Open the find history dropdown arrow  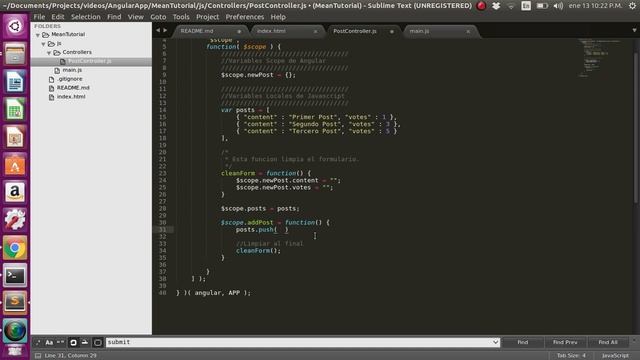[x=495, y=342]
